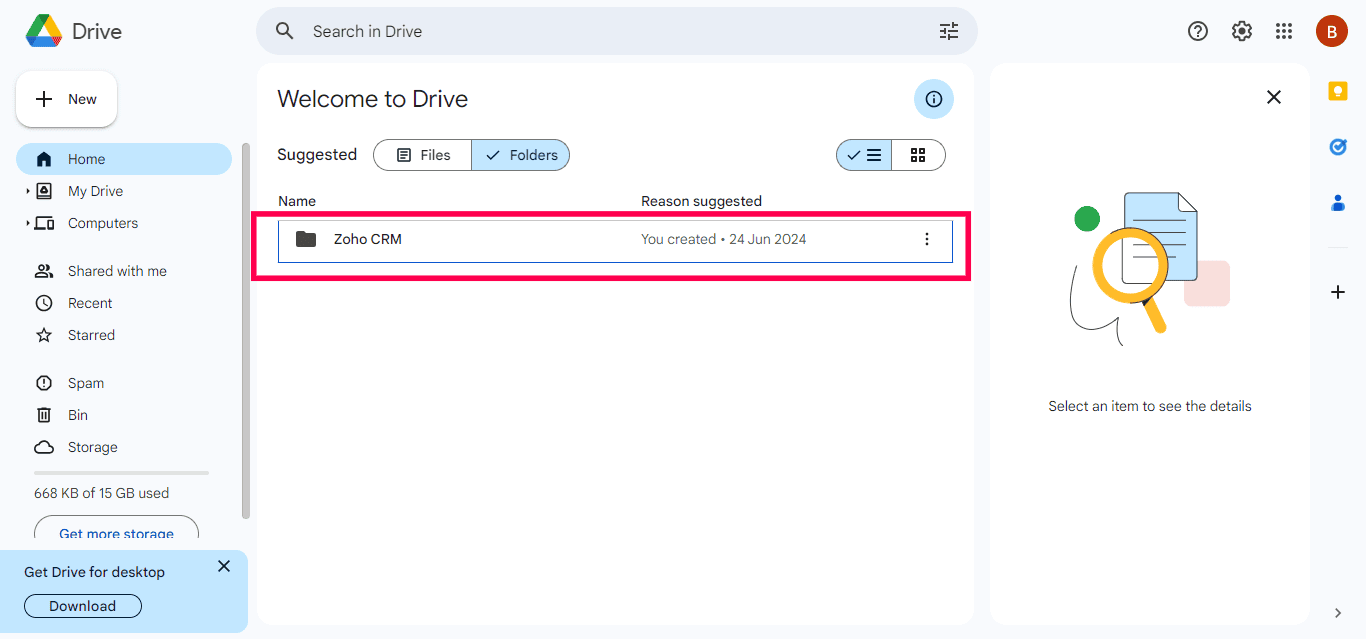Open the Google Keep side panel

click(x=1338, y=91)
